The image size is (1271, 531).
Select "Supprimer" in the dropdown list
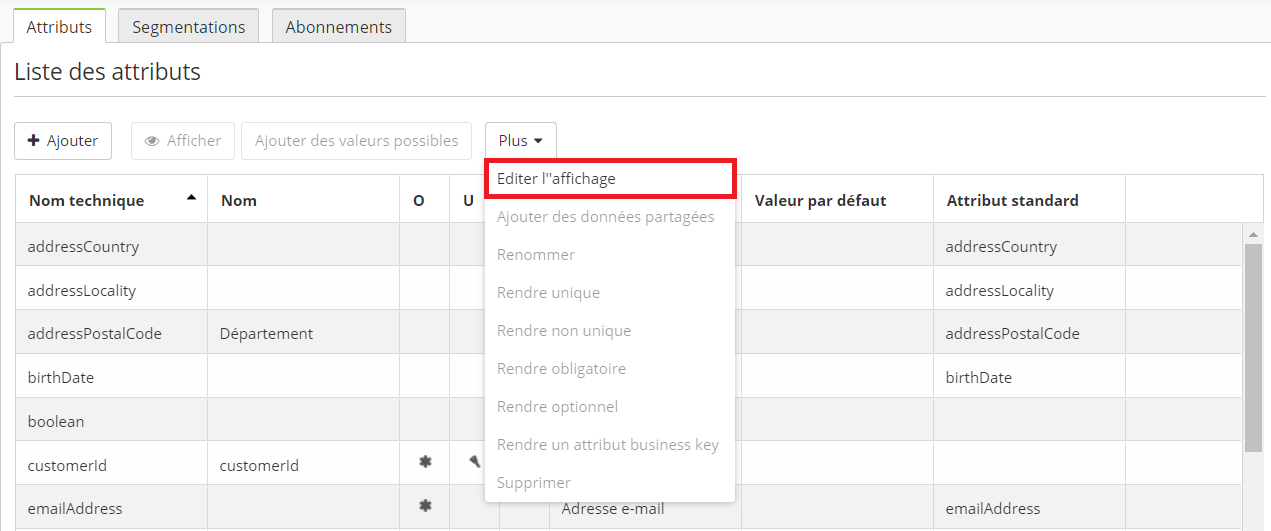click(534, 483)
